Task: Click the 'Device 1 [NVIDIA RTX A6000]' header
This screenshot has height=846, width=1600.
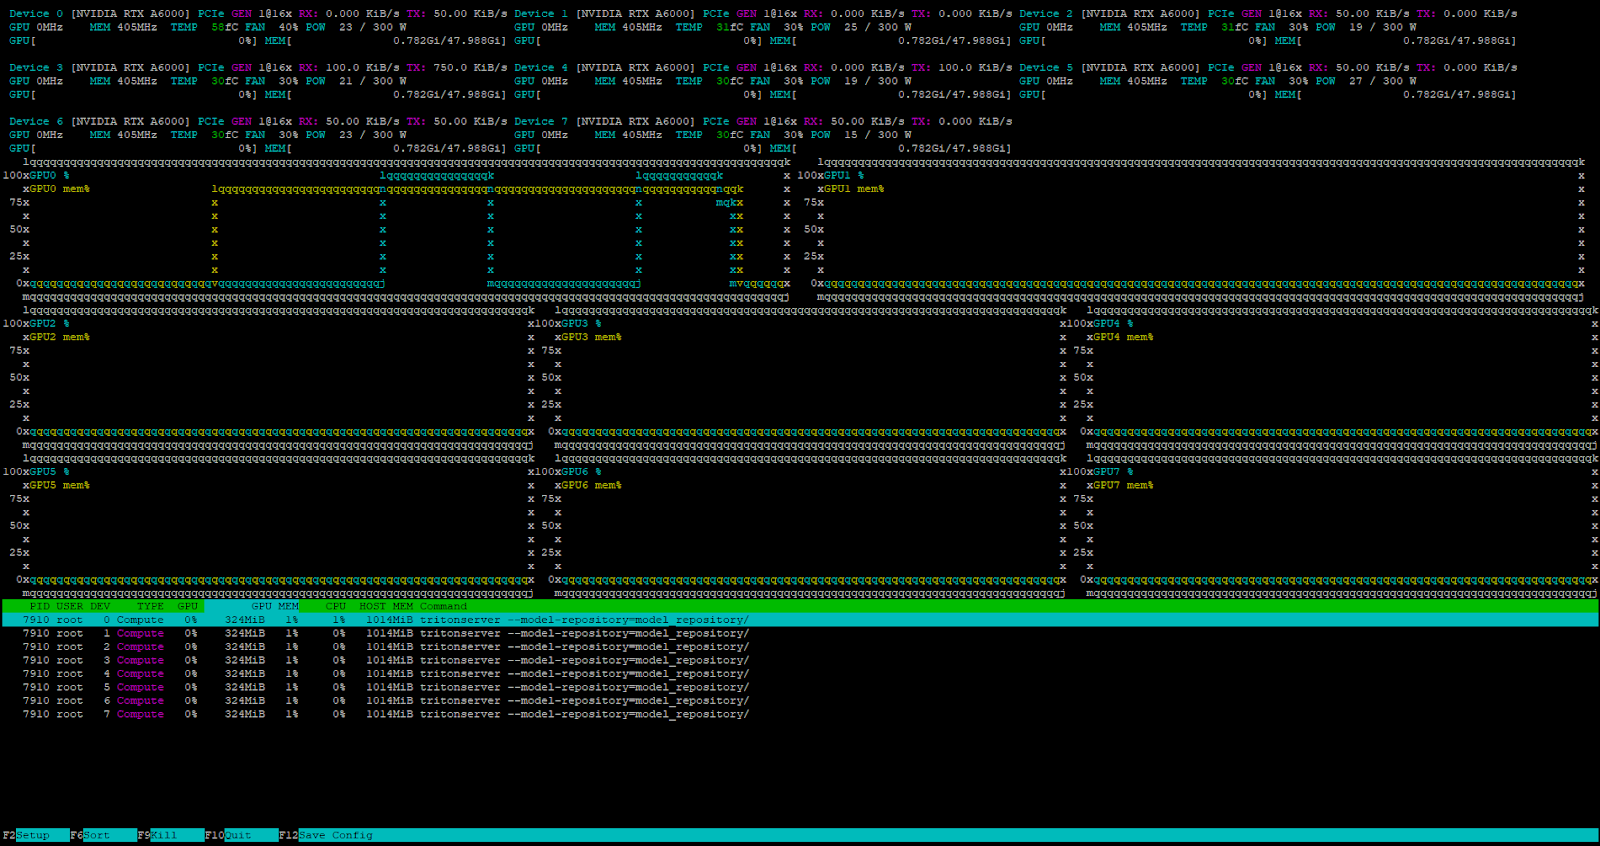Action: click(604, 14)
